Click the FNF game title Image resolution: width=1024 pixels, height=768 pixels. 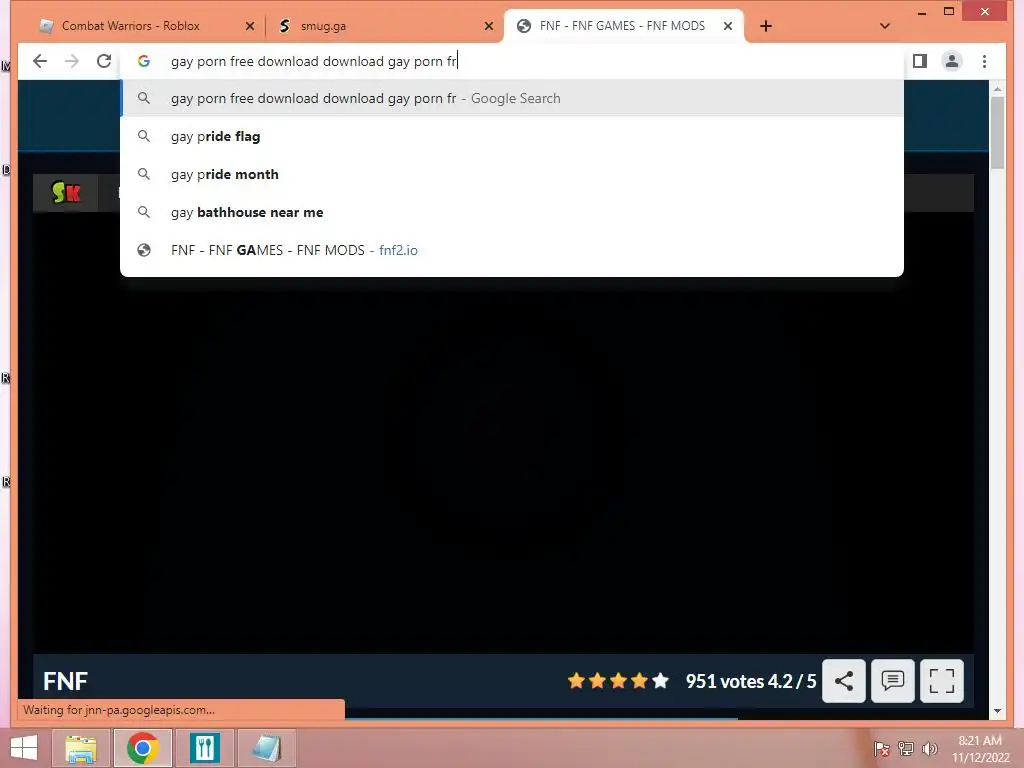[65, 681]
